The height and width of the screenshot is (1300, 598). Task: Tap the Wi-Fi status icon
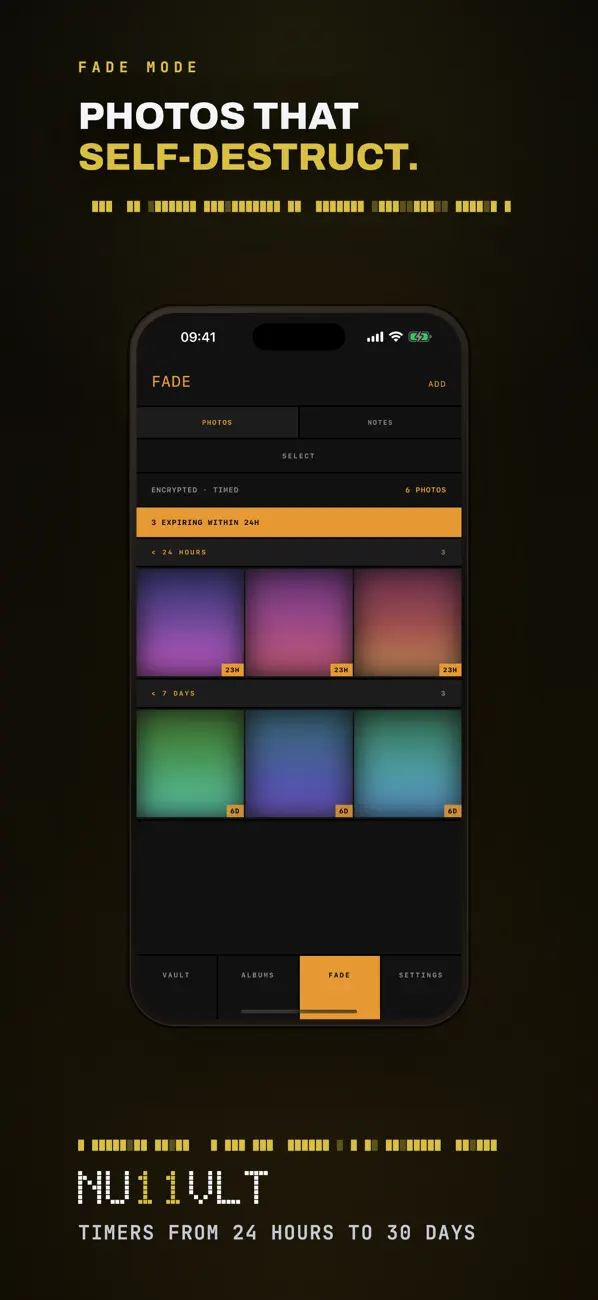coord(396,337)
